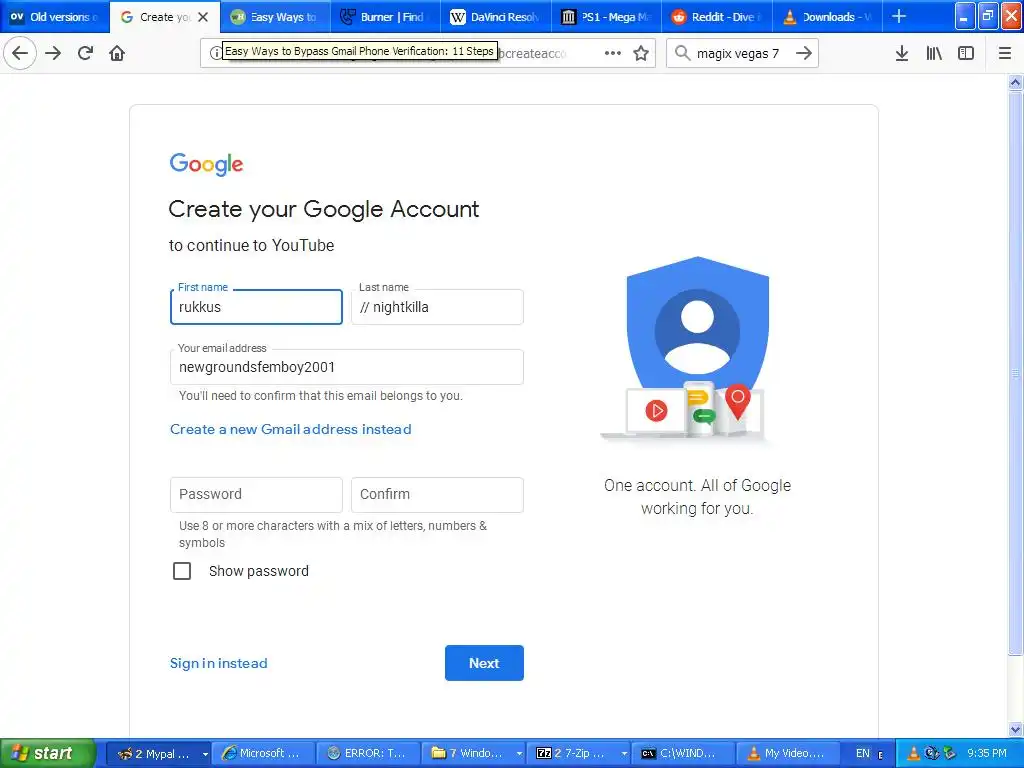Click Create a new Gmail address instead
The image size is (1024, 768).
point(291,429)
